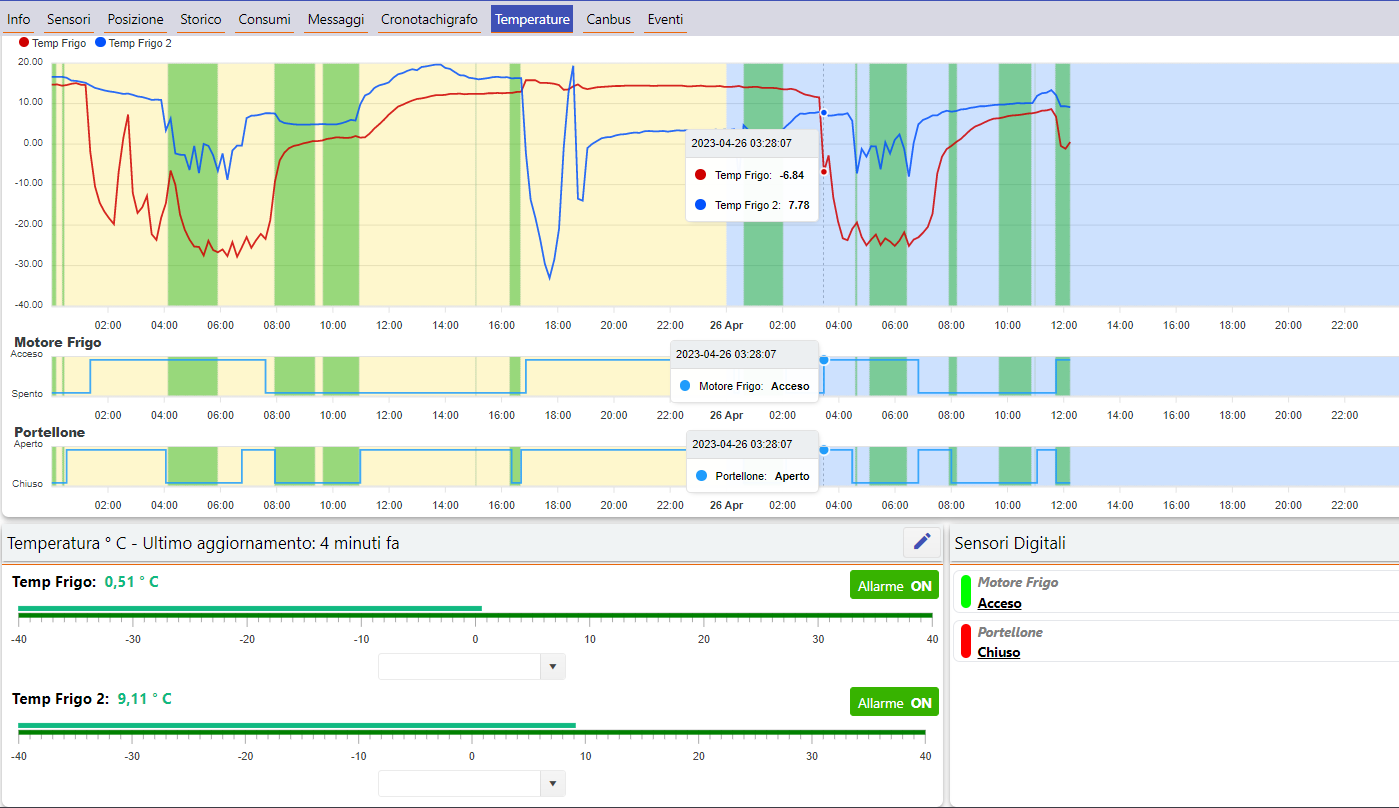Click the Chiuso status link
This screenshot has height=808, width=1399.
pos(998,652)
